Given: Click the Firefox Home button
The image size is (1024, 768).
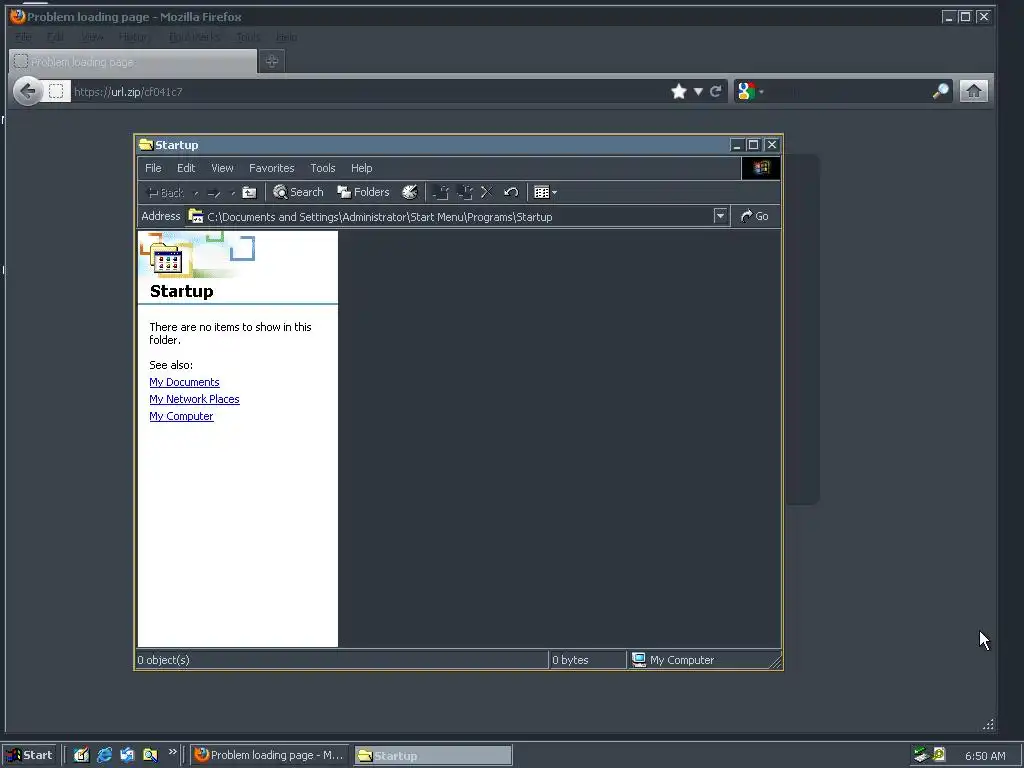Looking at the screenshot, I should [973, 91].
